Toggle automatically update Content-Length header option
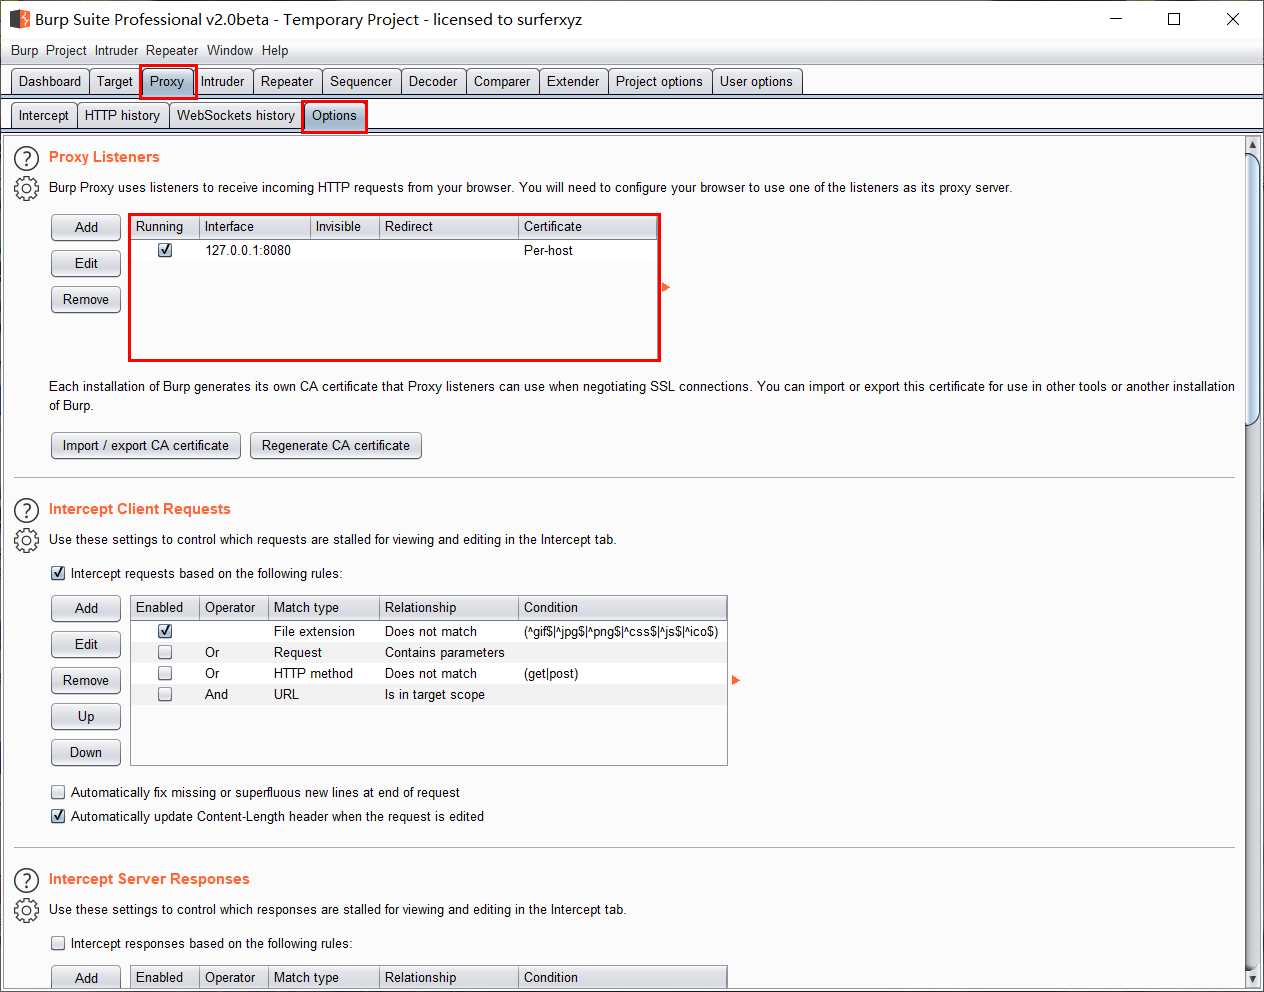The height and width of the screenshot is (992, 1264). (x=58, y=816)
